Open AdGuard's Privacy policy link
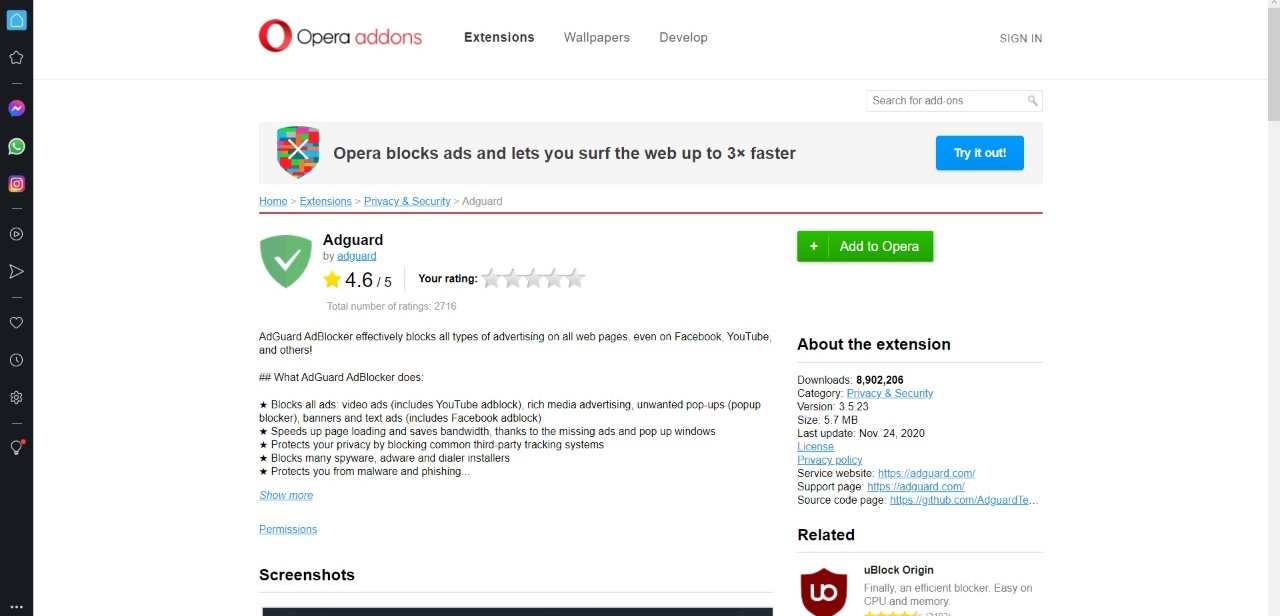Screen dimensions: 1280x616 pos(829,459)
